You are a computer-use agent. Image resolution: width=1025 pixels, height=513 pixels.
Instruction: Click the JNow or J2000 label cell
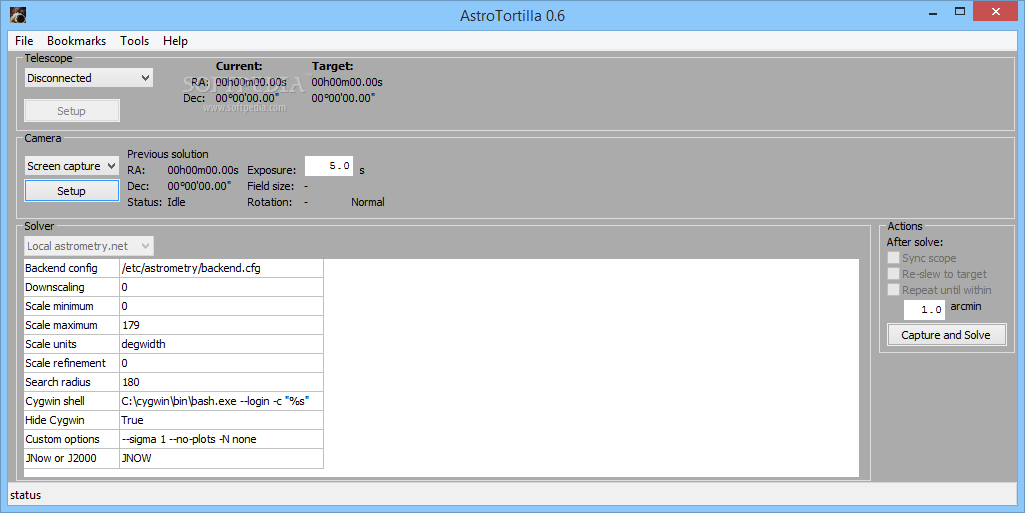(x=71, y=458)
